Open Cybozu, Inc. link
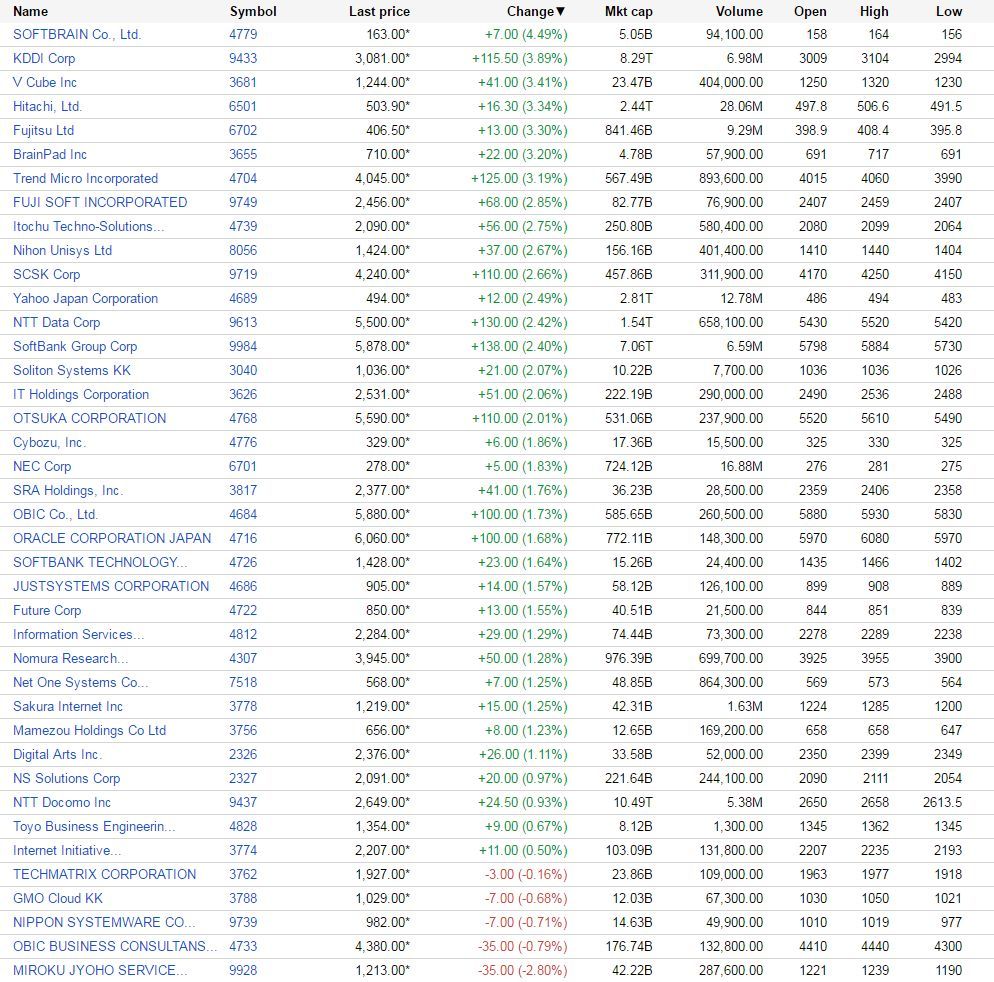This screenshot has width=994, height=982. click(49, 443)
